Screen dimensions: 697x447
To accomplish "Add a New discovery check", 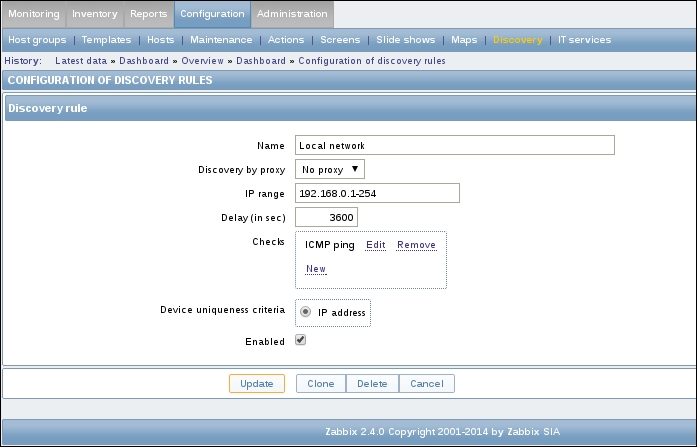I will tap(316, 269).
